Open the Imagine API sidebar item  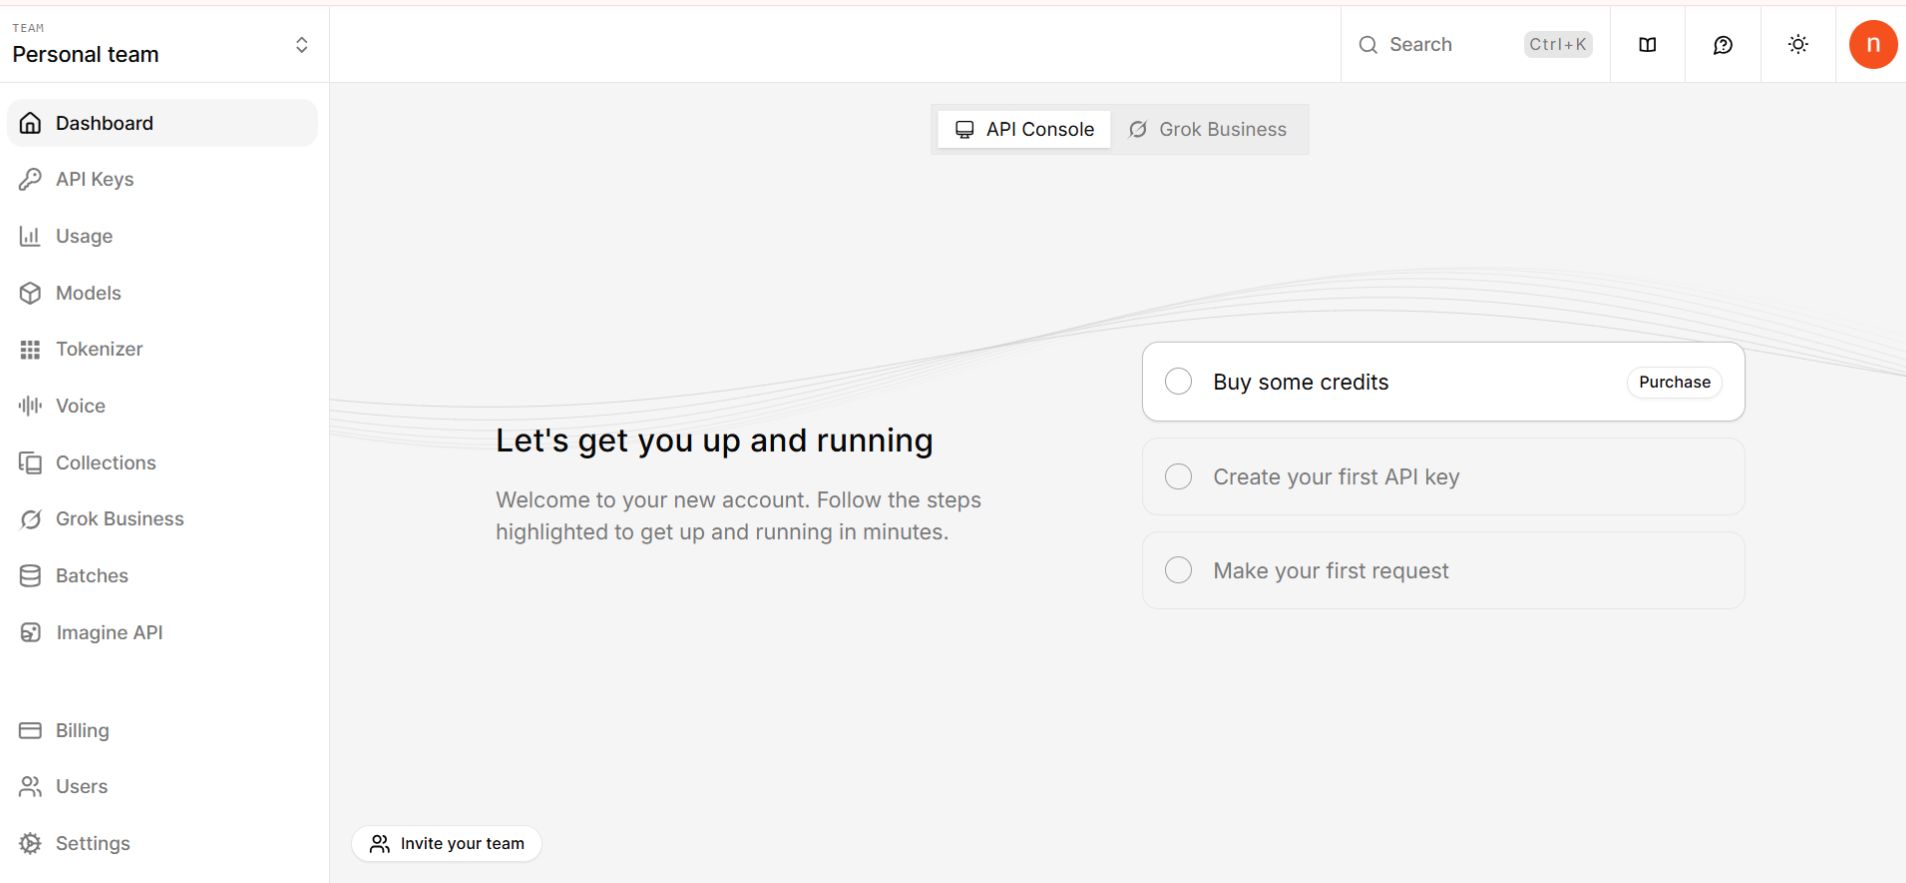(109, 632)
